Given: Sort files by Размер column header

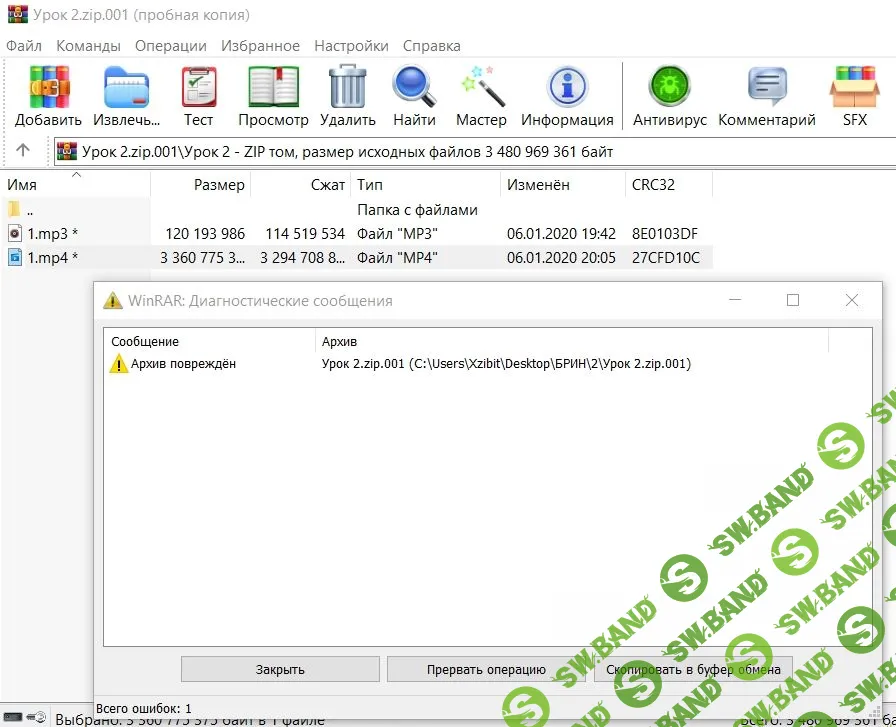Looking at the screenshot, I should click(219, 185).
